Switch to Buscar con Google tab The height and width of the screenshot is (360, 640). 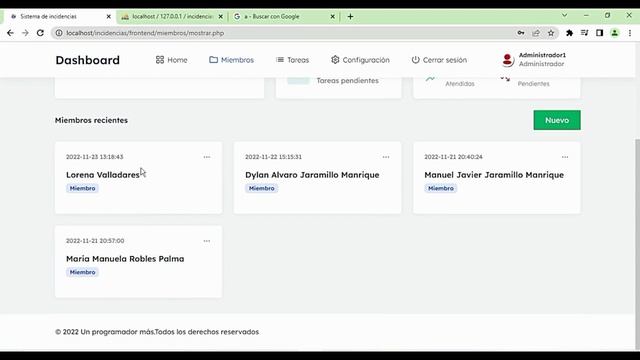[x=284, y=16]
